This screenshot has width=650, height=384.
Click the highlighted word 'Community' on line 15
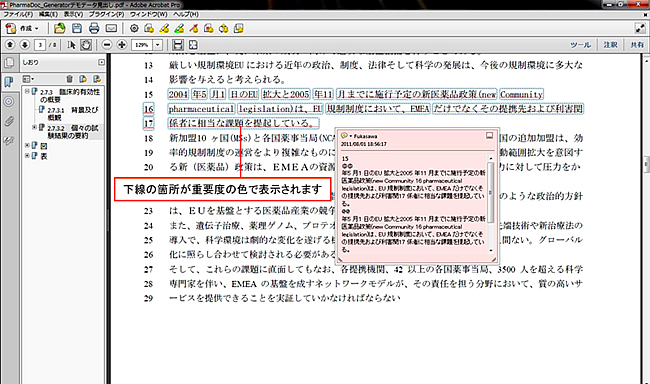pyautogui.click(x=521, y=94)
